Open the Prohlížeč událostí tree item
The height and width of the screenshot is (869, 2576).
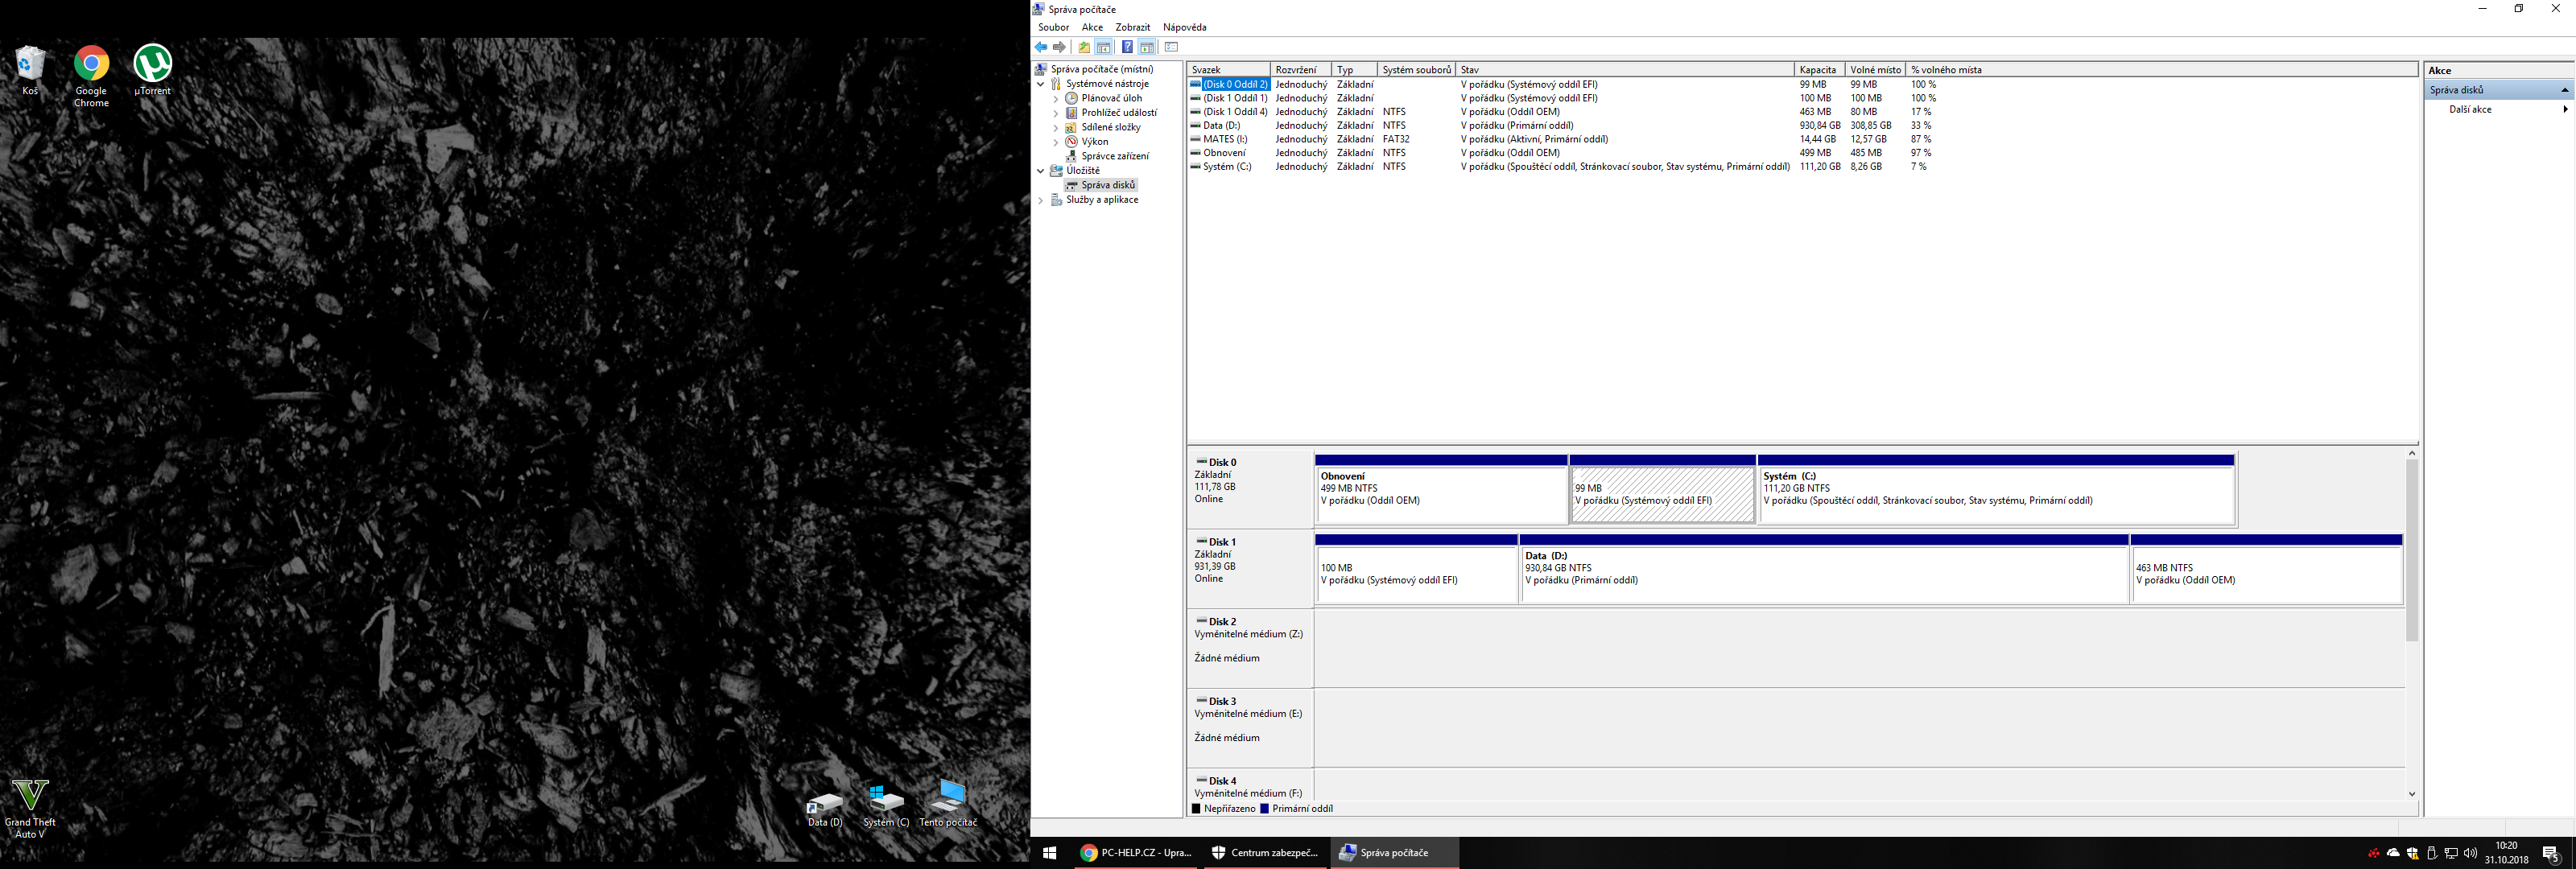[1118, 113]
